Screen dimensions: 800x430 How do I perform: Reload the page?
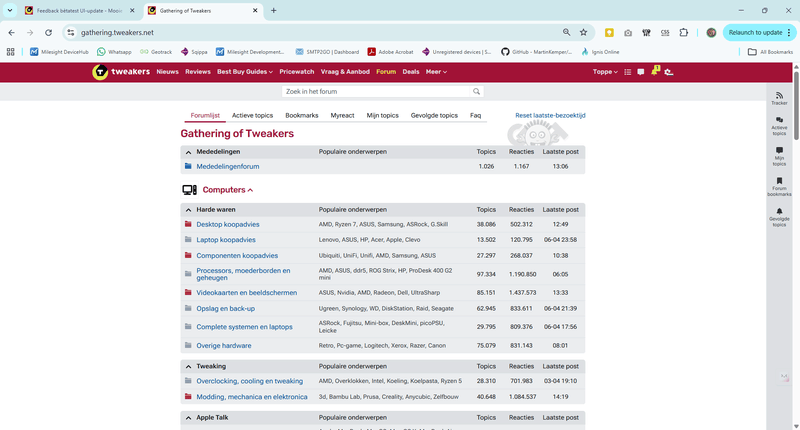[x=48, y=32]
